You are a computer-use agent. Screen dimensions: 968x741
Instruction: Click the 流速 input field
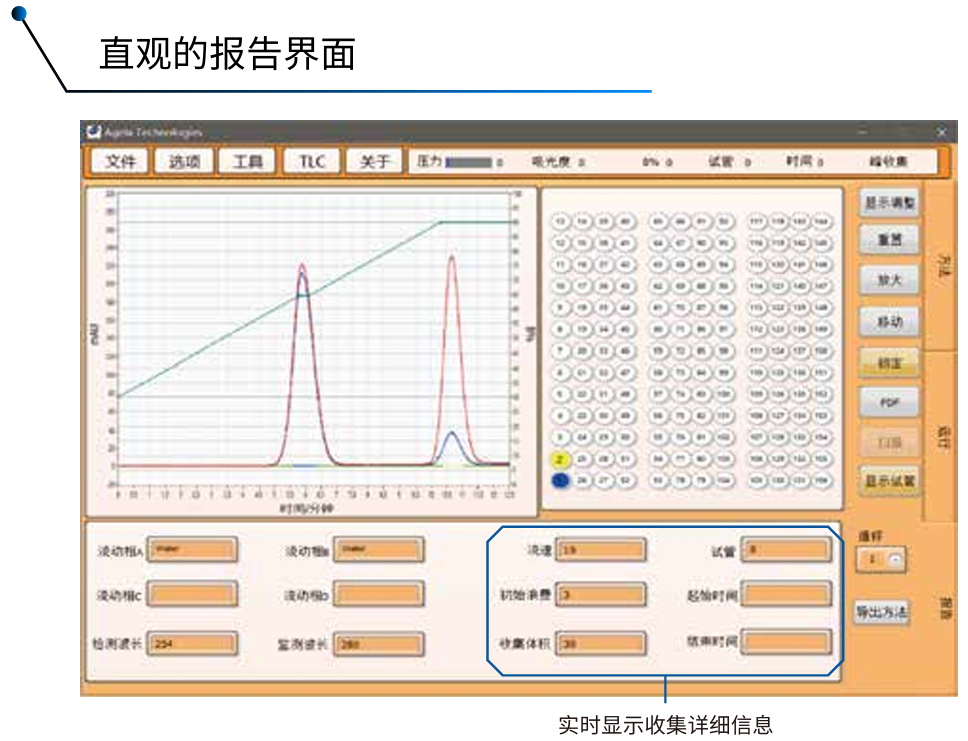601,550
